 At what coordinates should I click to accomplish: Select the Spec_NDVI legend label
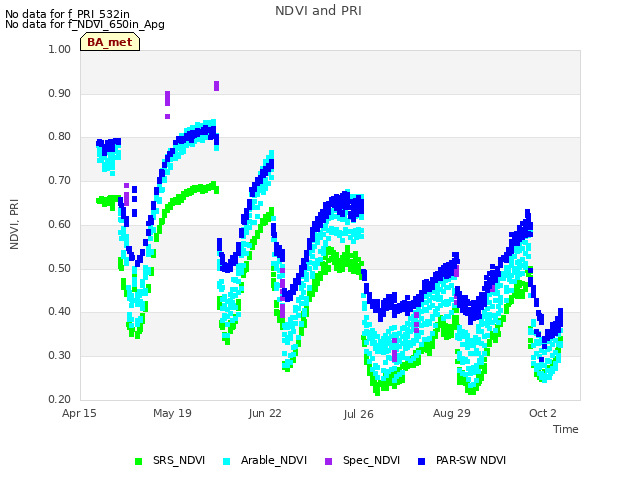(x=371, y=460)
